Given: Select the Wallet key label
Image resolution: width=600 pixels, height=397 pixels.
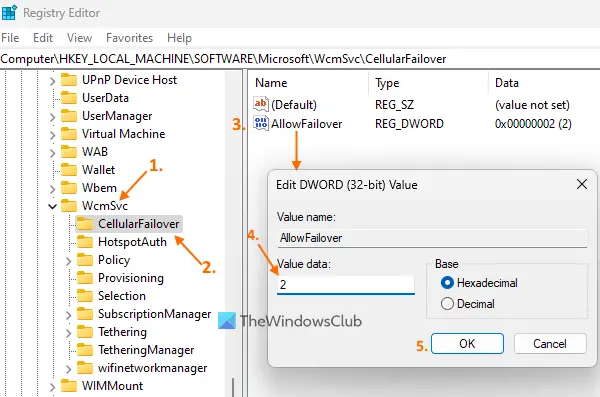Looking at the screenshot, I should click(x=98, y=170).
